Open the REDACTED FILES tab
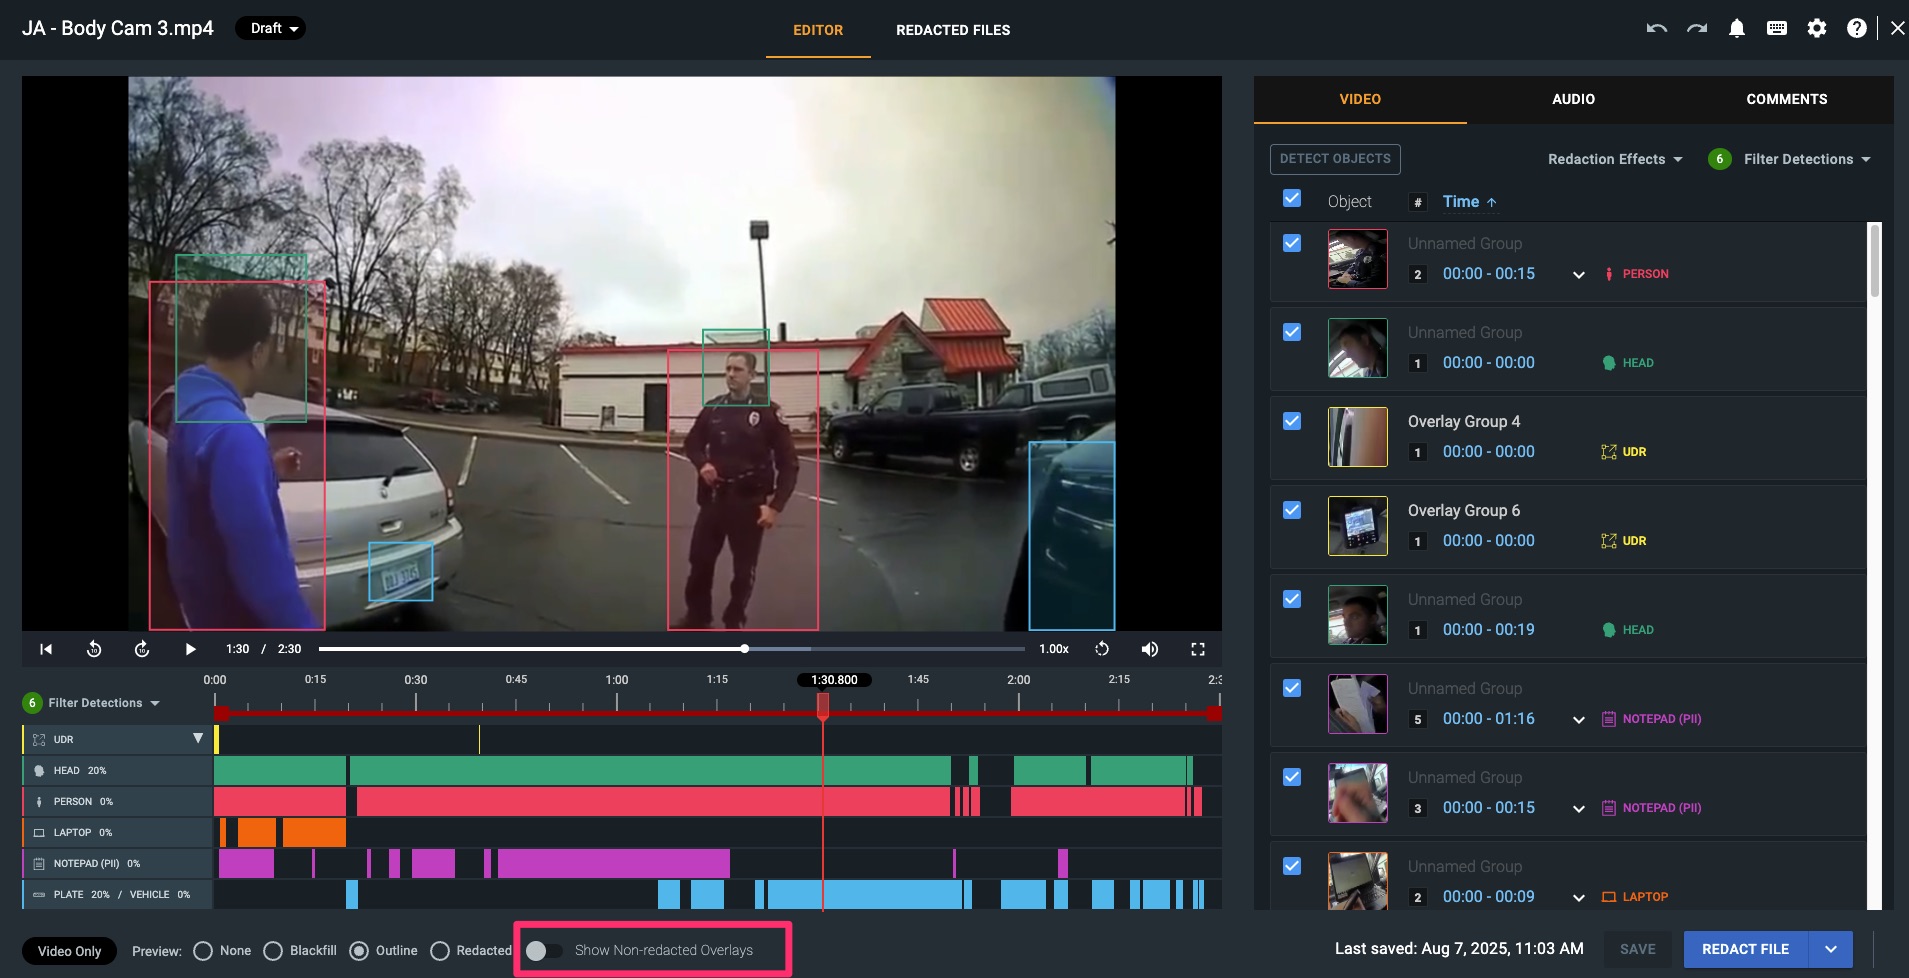1909x978 pixels. (x=952, y=30)
